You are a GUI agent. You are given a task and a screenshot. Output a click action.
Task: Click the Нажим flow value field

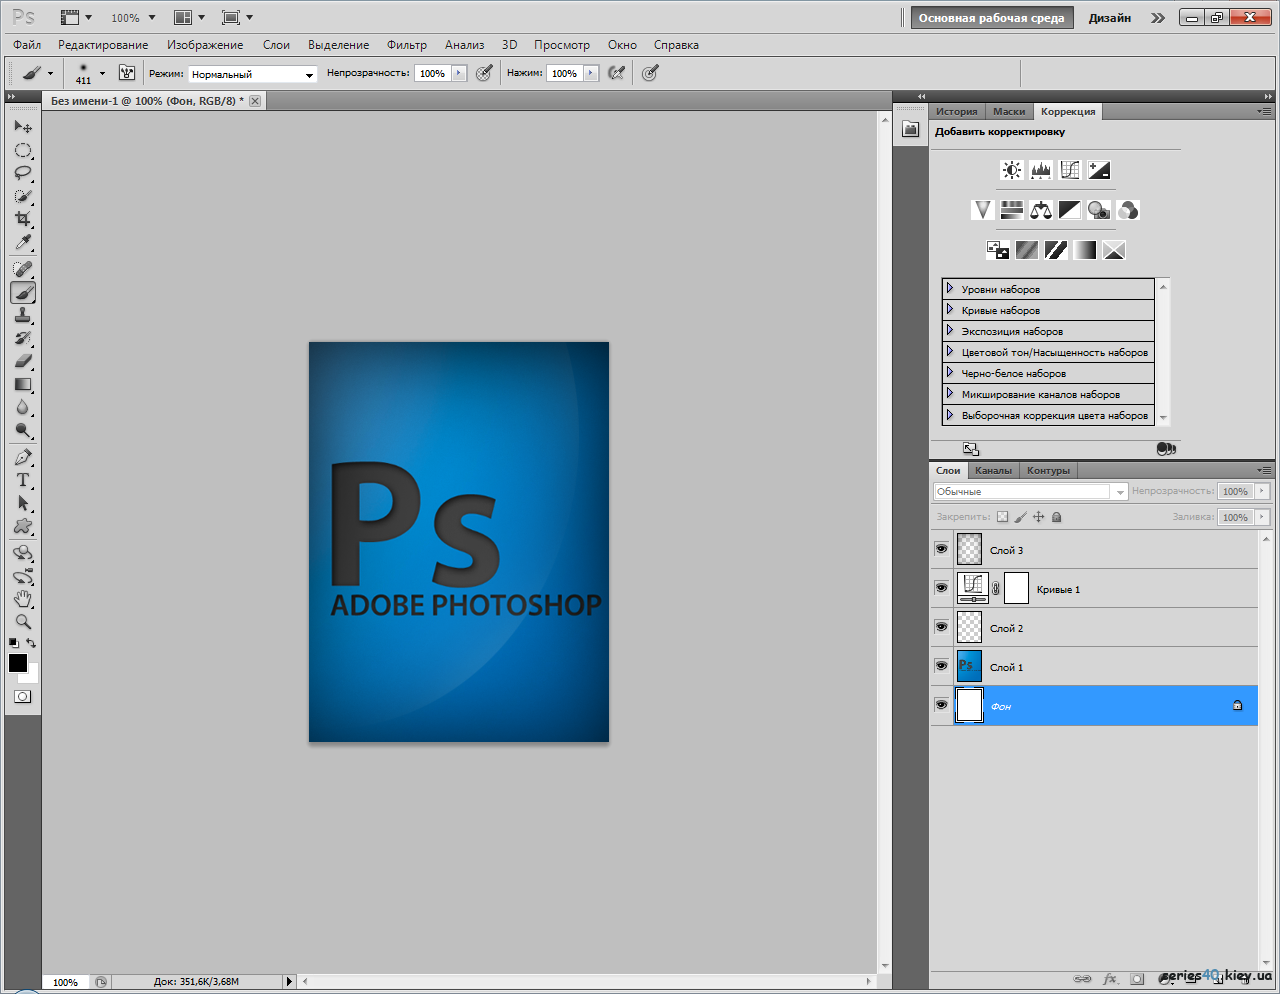565,73
